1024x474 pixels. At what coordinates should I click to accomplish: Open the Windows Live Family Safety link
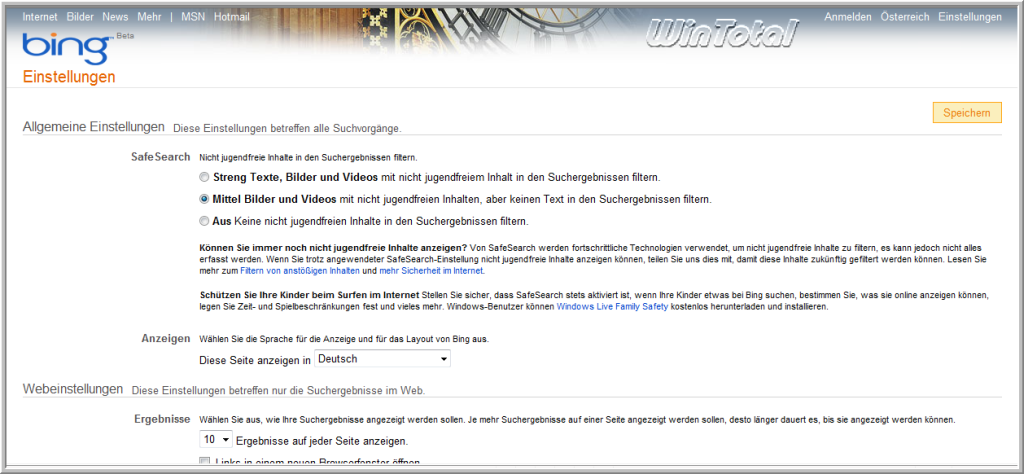pyautogui.click(x=612, y=306)
